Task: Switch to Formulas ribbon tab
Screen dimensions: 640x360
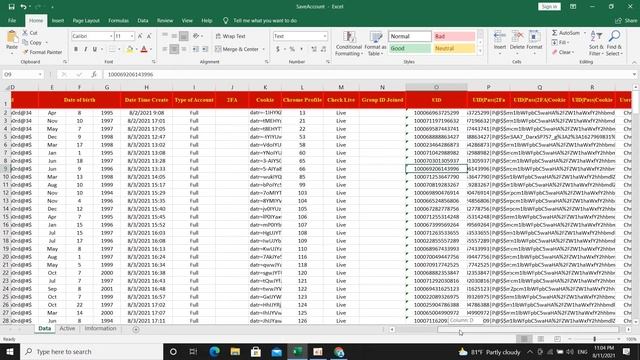Action: [118, 20]
